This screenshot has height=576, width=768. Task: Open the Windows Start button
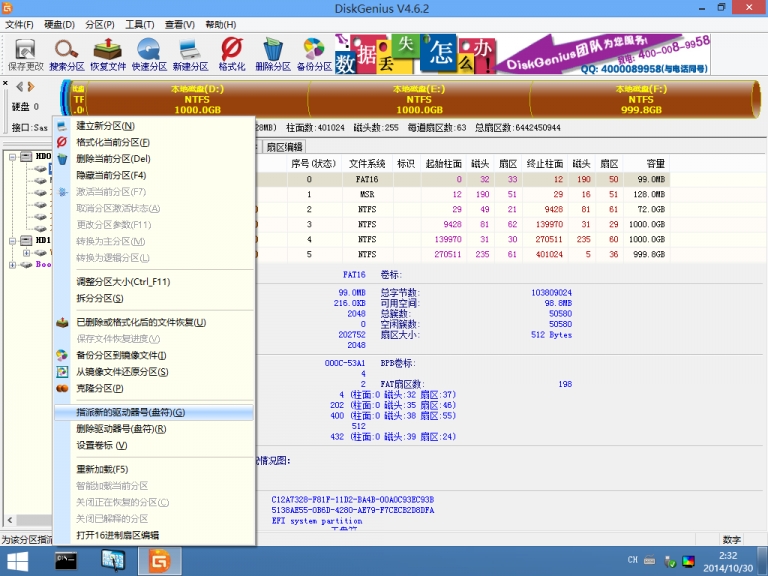point(18,561)
